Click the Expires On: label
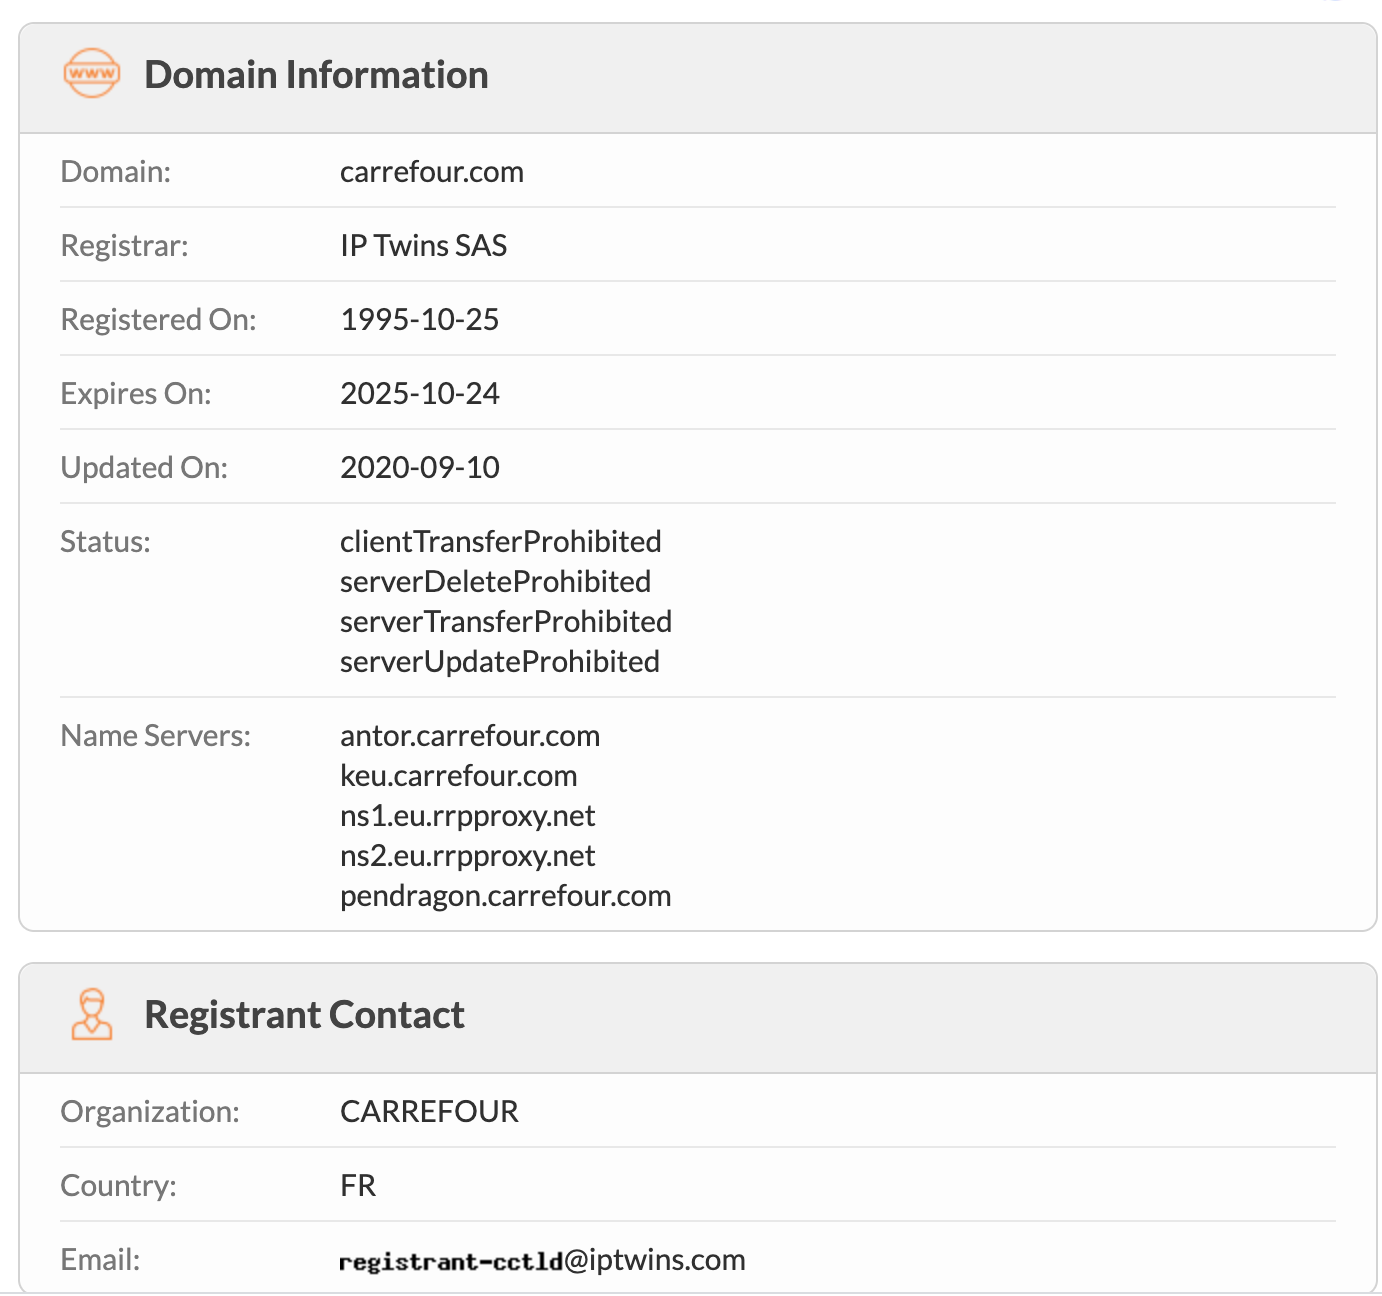Viewport: 1382px width, 1296px height. click(x=136, y=394)
